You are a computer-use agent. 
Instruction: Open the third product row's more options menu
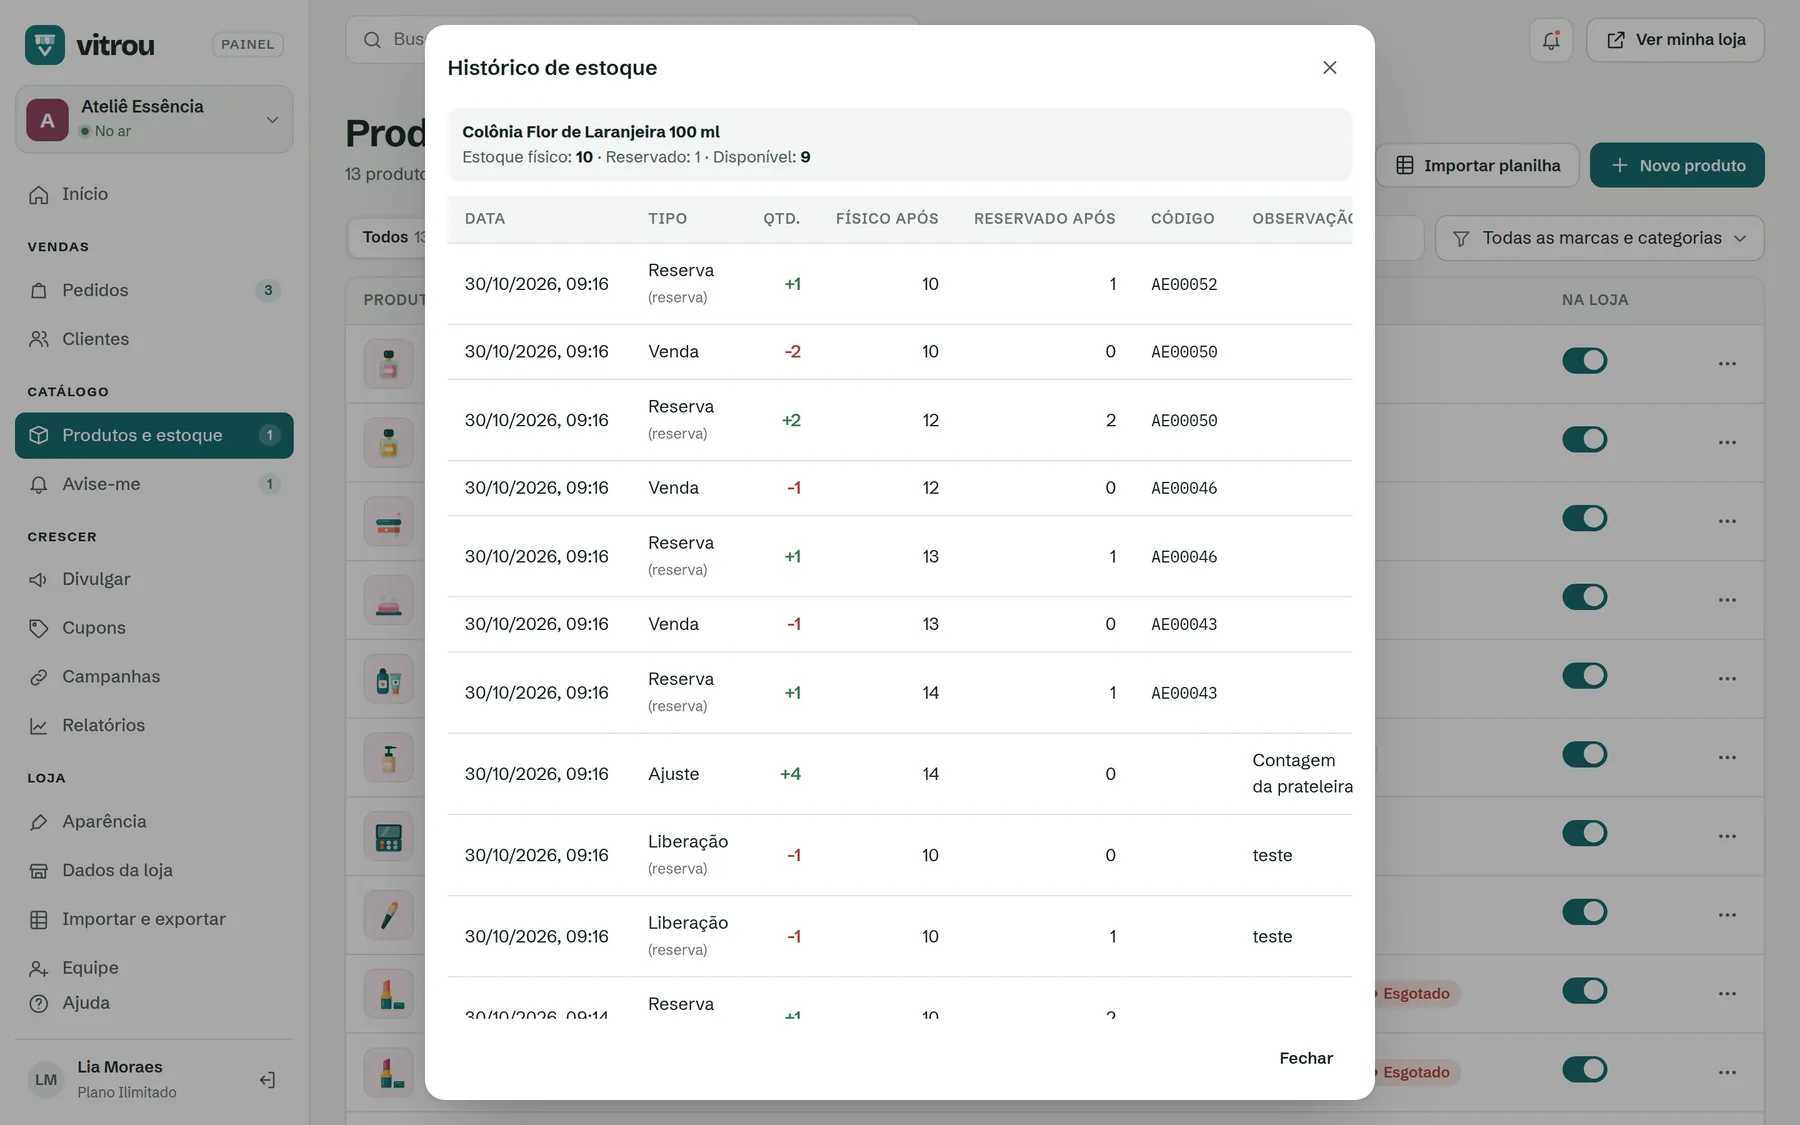[x=1727, y=521]
